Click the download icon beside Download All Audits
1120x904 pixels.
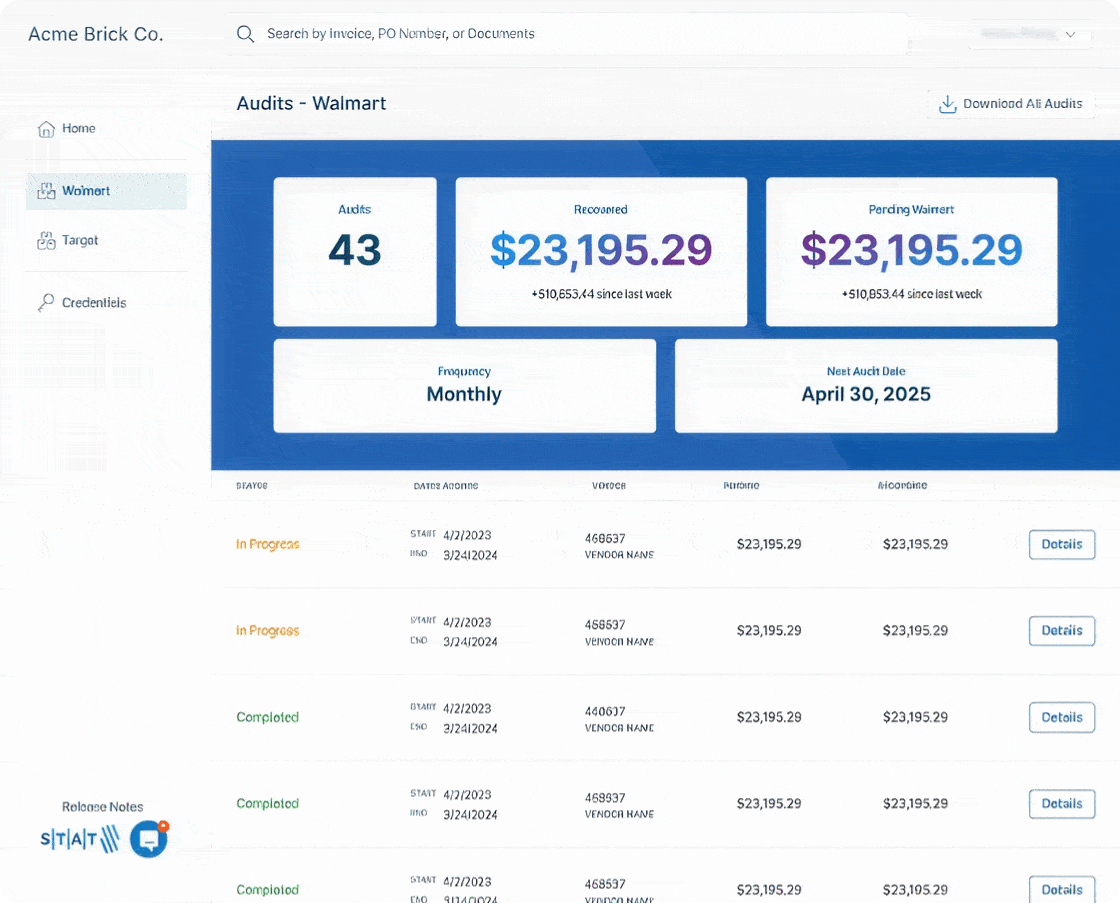point(946,104)
